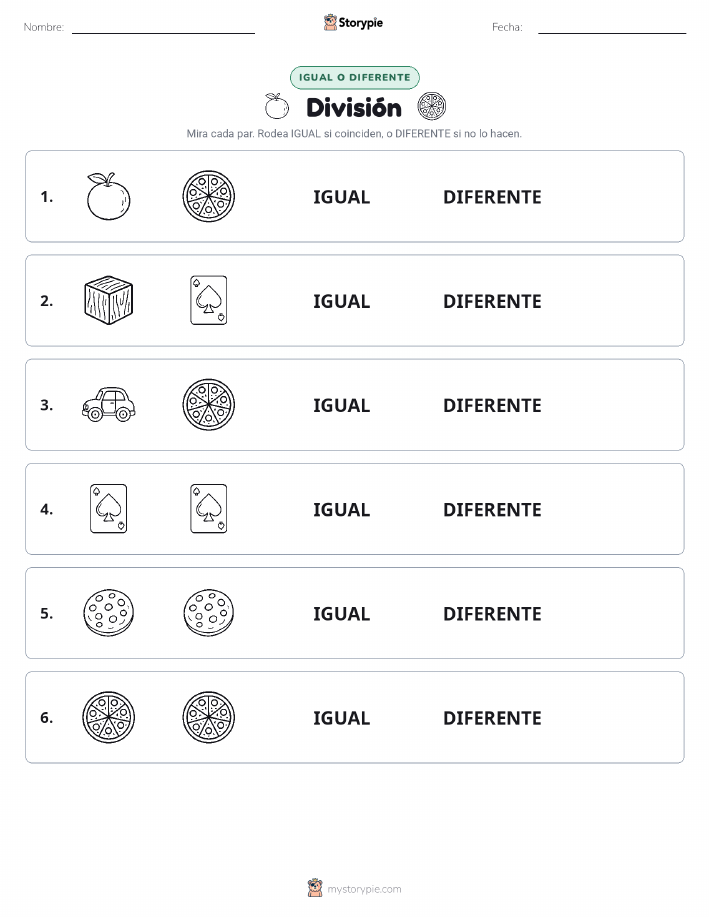The width and height of the screenshot is (709, 917).
Task: Click the orange fruit in row 1
Action: click(x=108, y=196)
